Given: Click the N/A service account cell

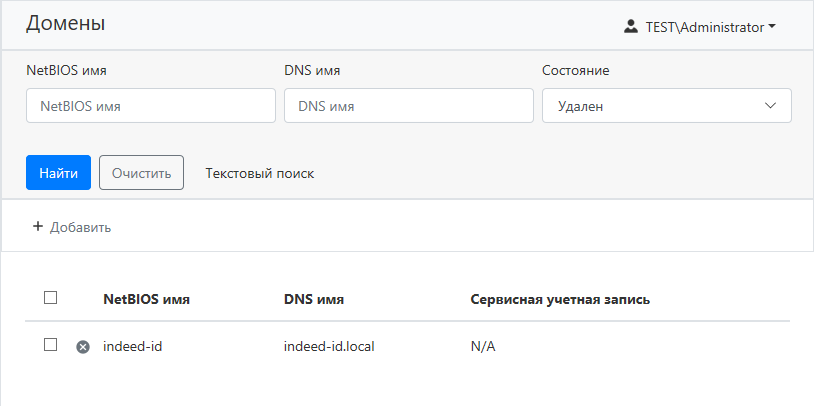Looking at the screenshot, I should pyautogui.click(x=483, y=346).
